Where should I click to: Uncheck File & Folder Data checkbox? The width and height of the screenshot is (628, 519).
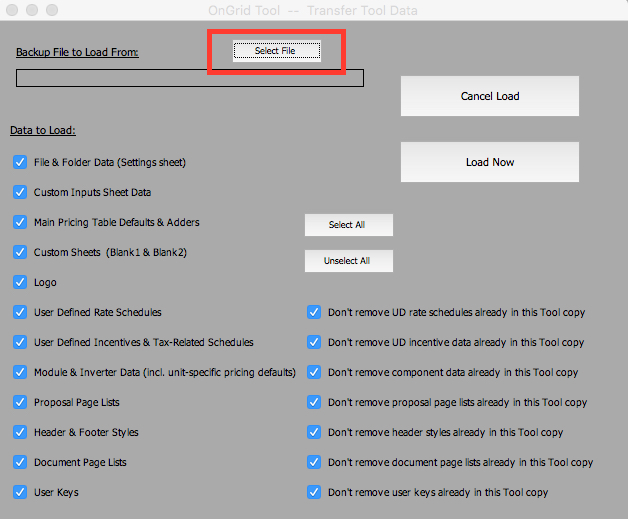click(x=20, y=162)
